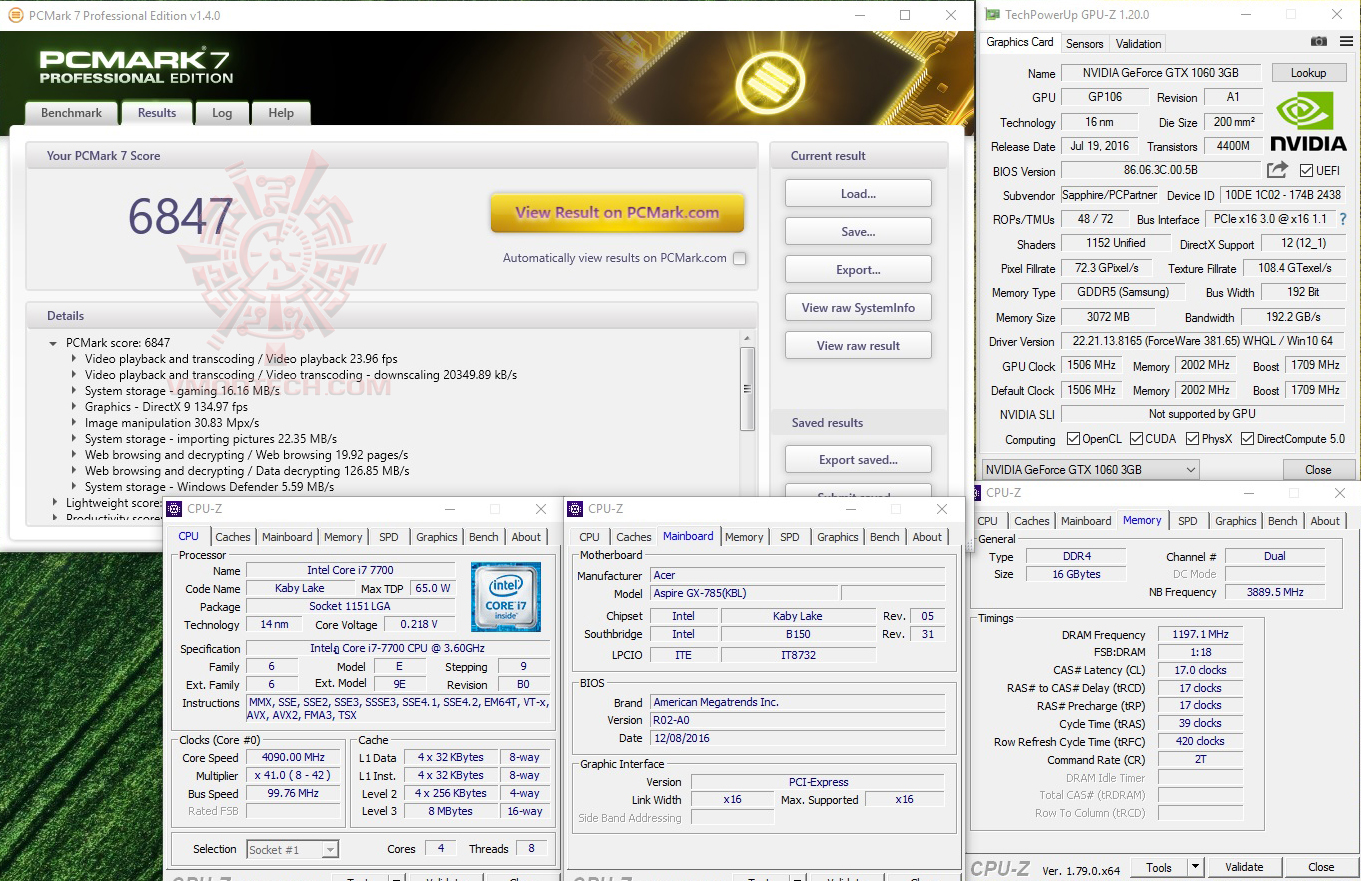This screenshot has width=1361, height=881.
Task: Select the Windows Defender 5.59 MB/s row
Action: pos(210,487)
